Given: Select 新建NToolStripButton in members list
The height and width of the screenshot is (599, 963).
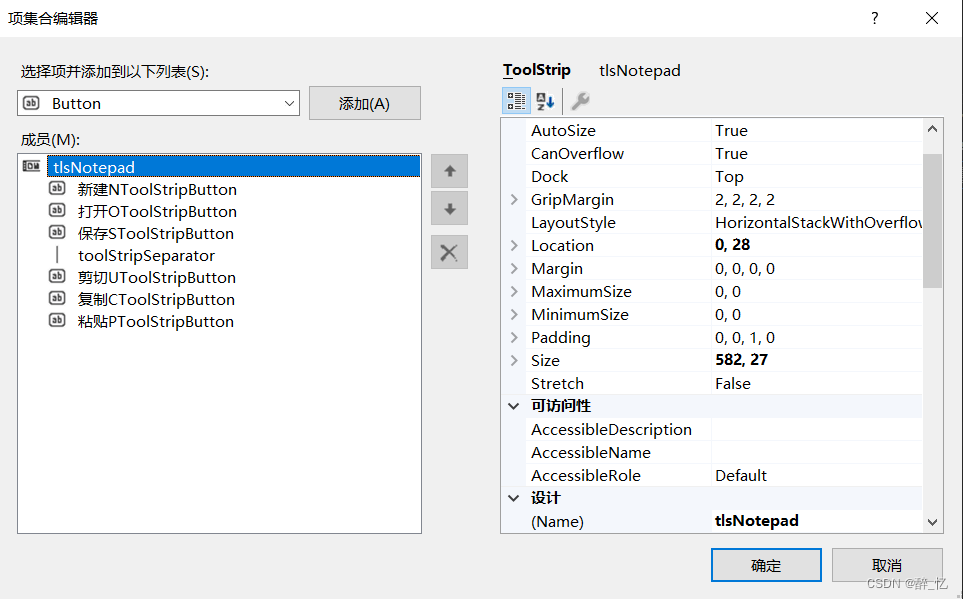Looking at the screenshot, I should click(x=157, y=190).
